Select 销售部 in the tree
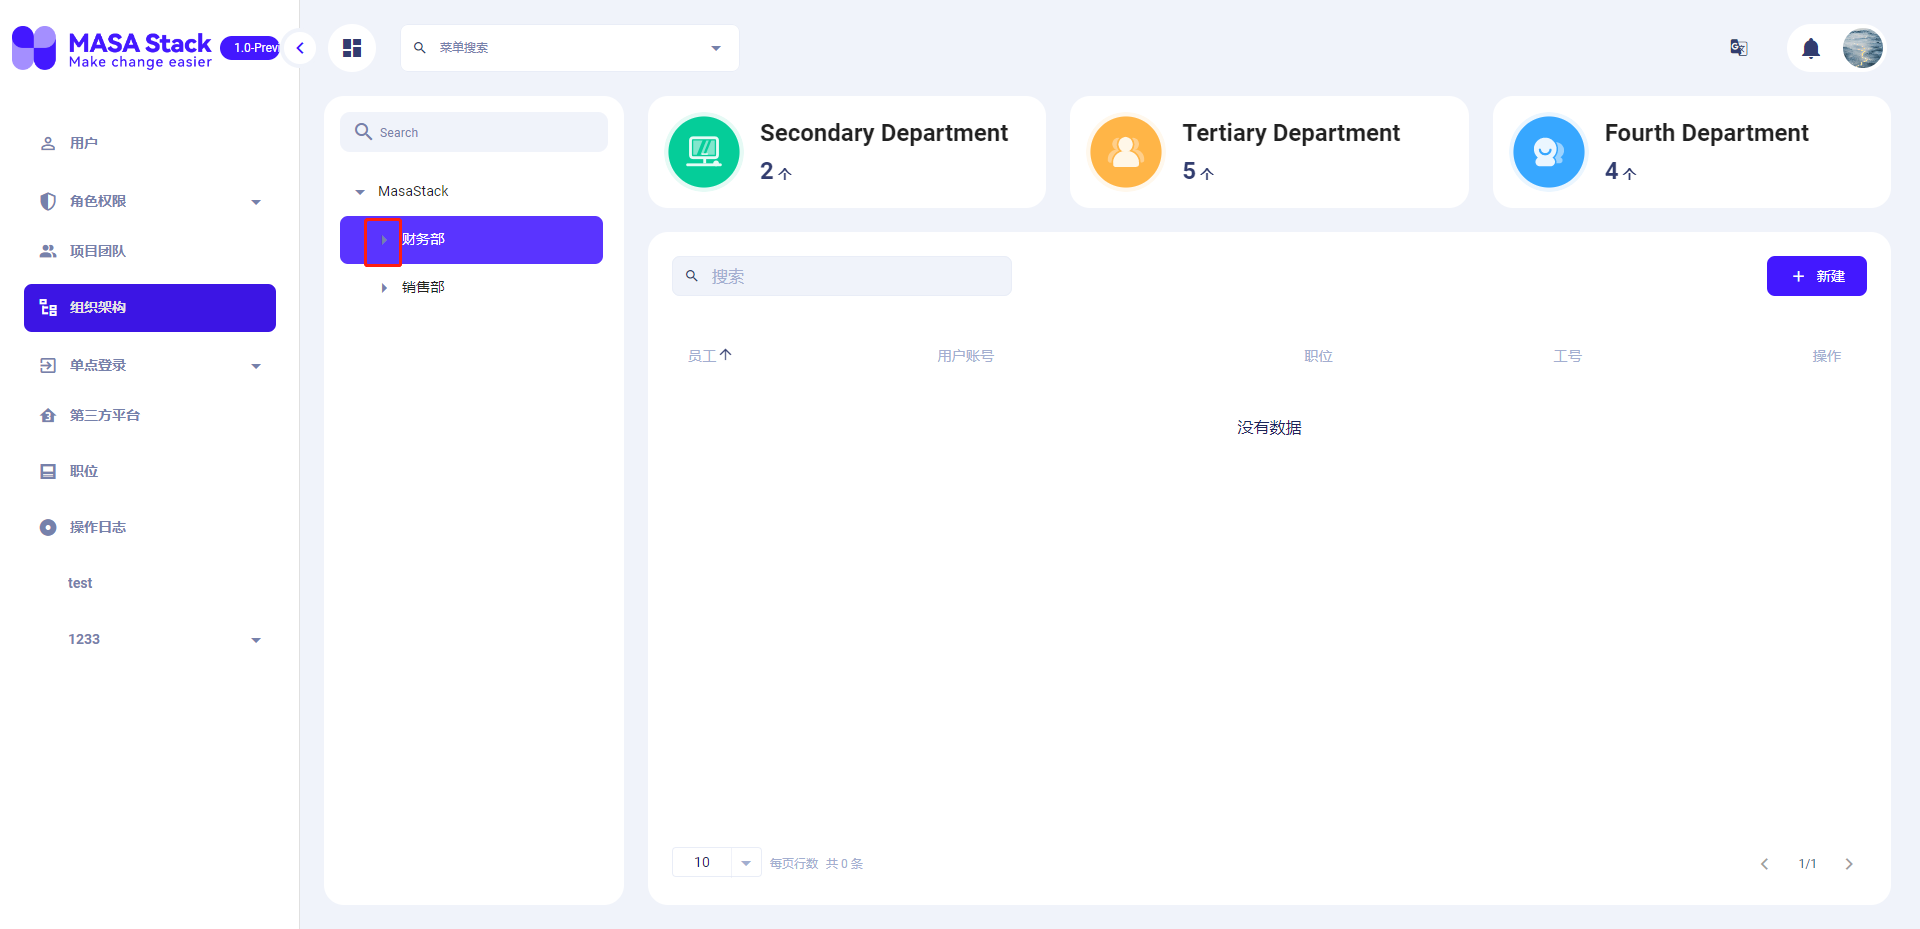Image resolution: width=1920 pixels, height=929 pixels. (x=423, y=287)
